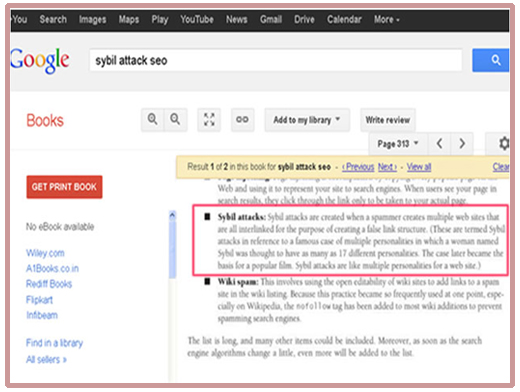Open Drive in the top navigation bar
The height and width of the screenshot is (392, 520).
tap(304, 19)
